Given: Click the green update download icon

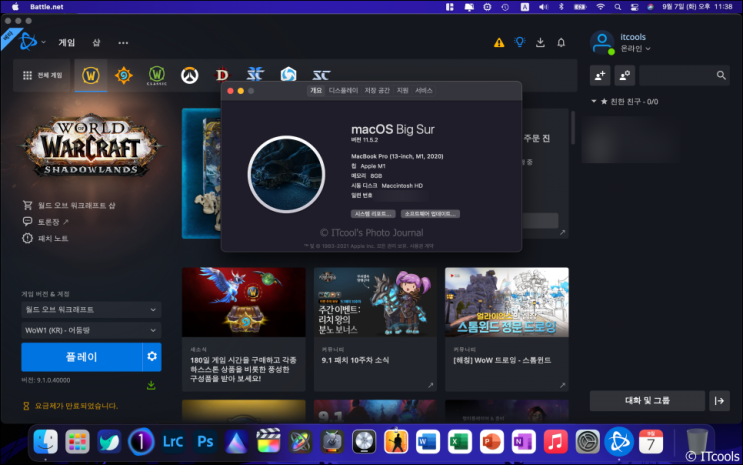Looking at the screenshot, I should [151, 385].
